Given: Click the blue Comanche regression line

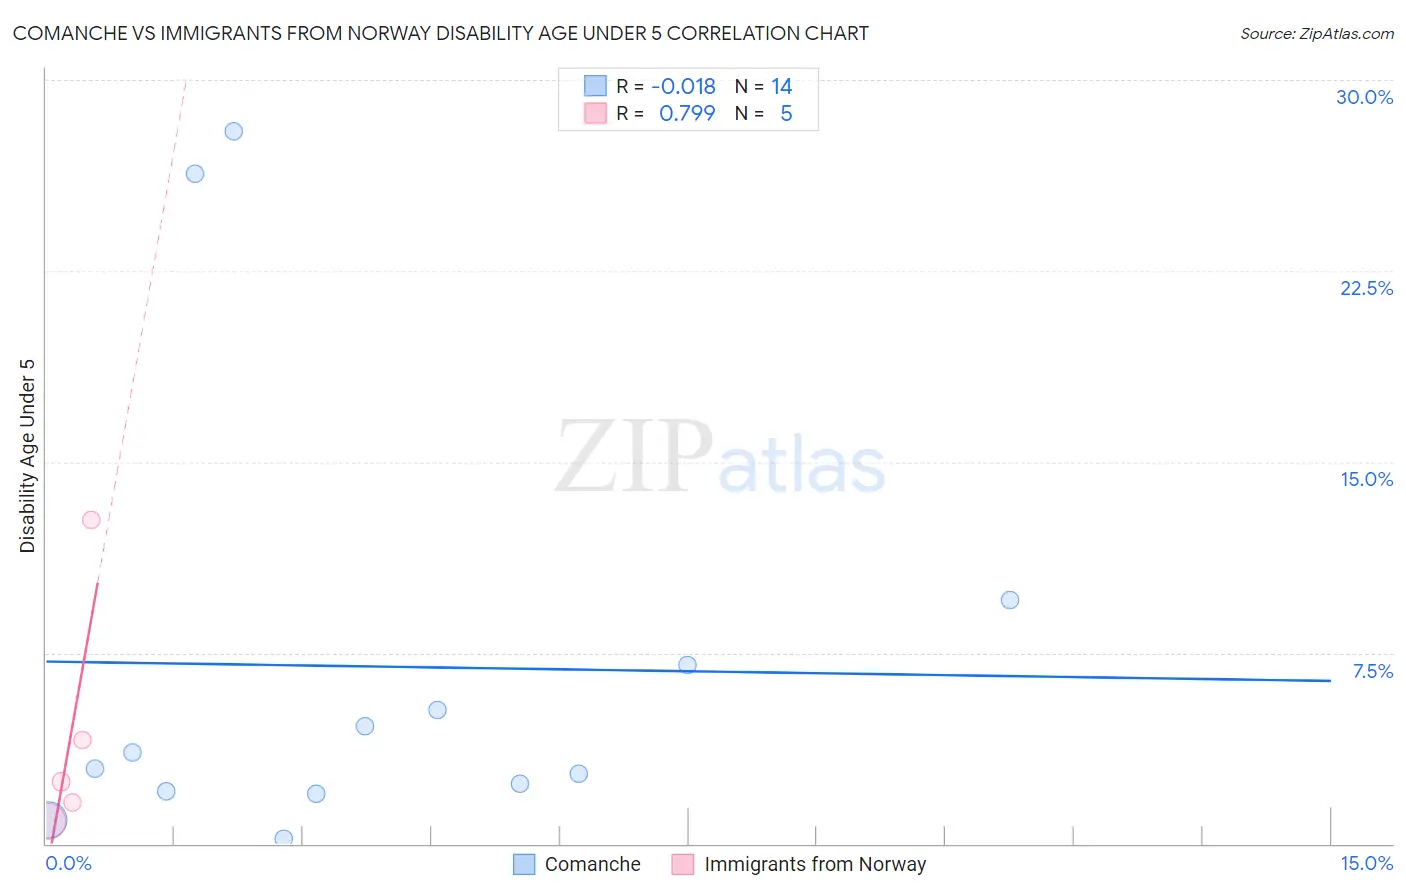Looking at the screenshot, I should (688, 671).
